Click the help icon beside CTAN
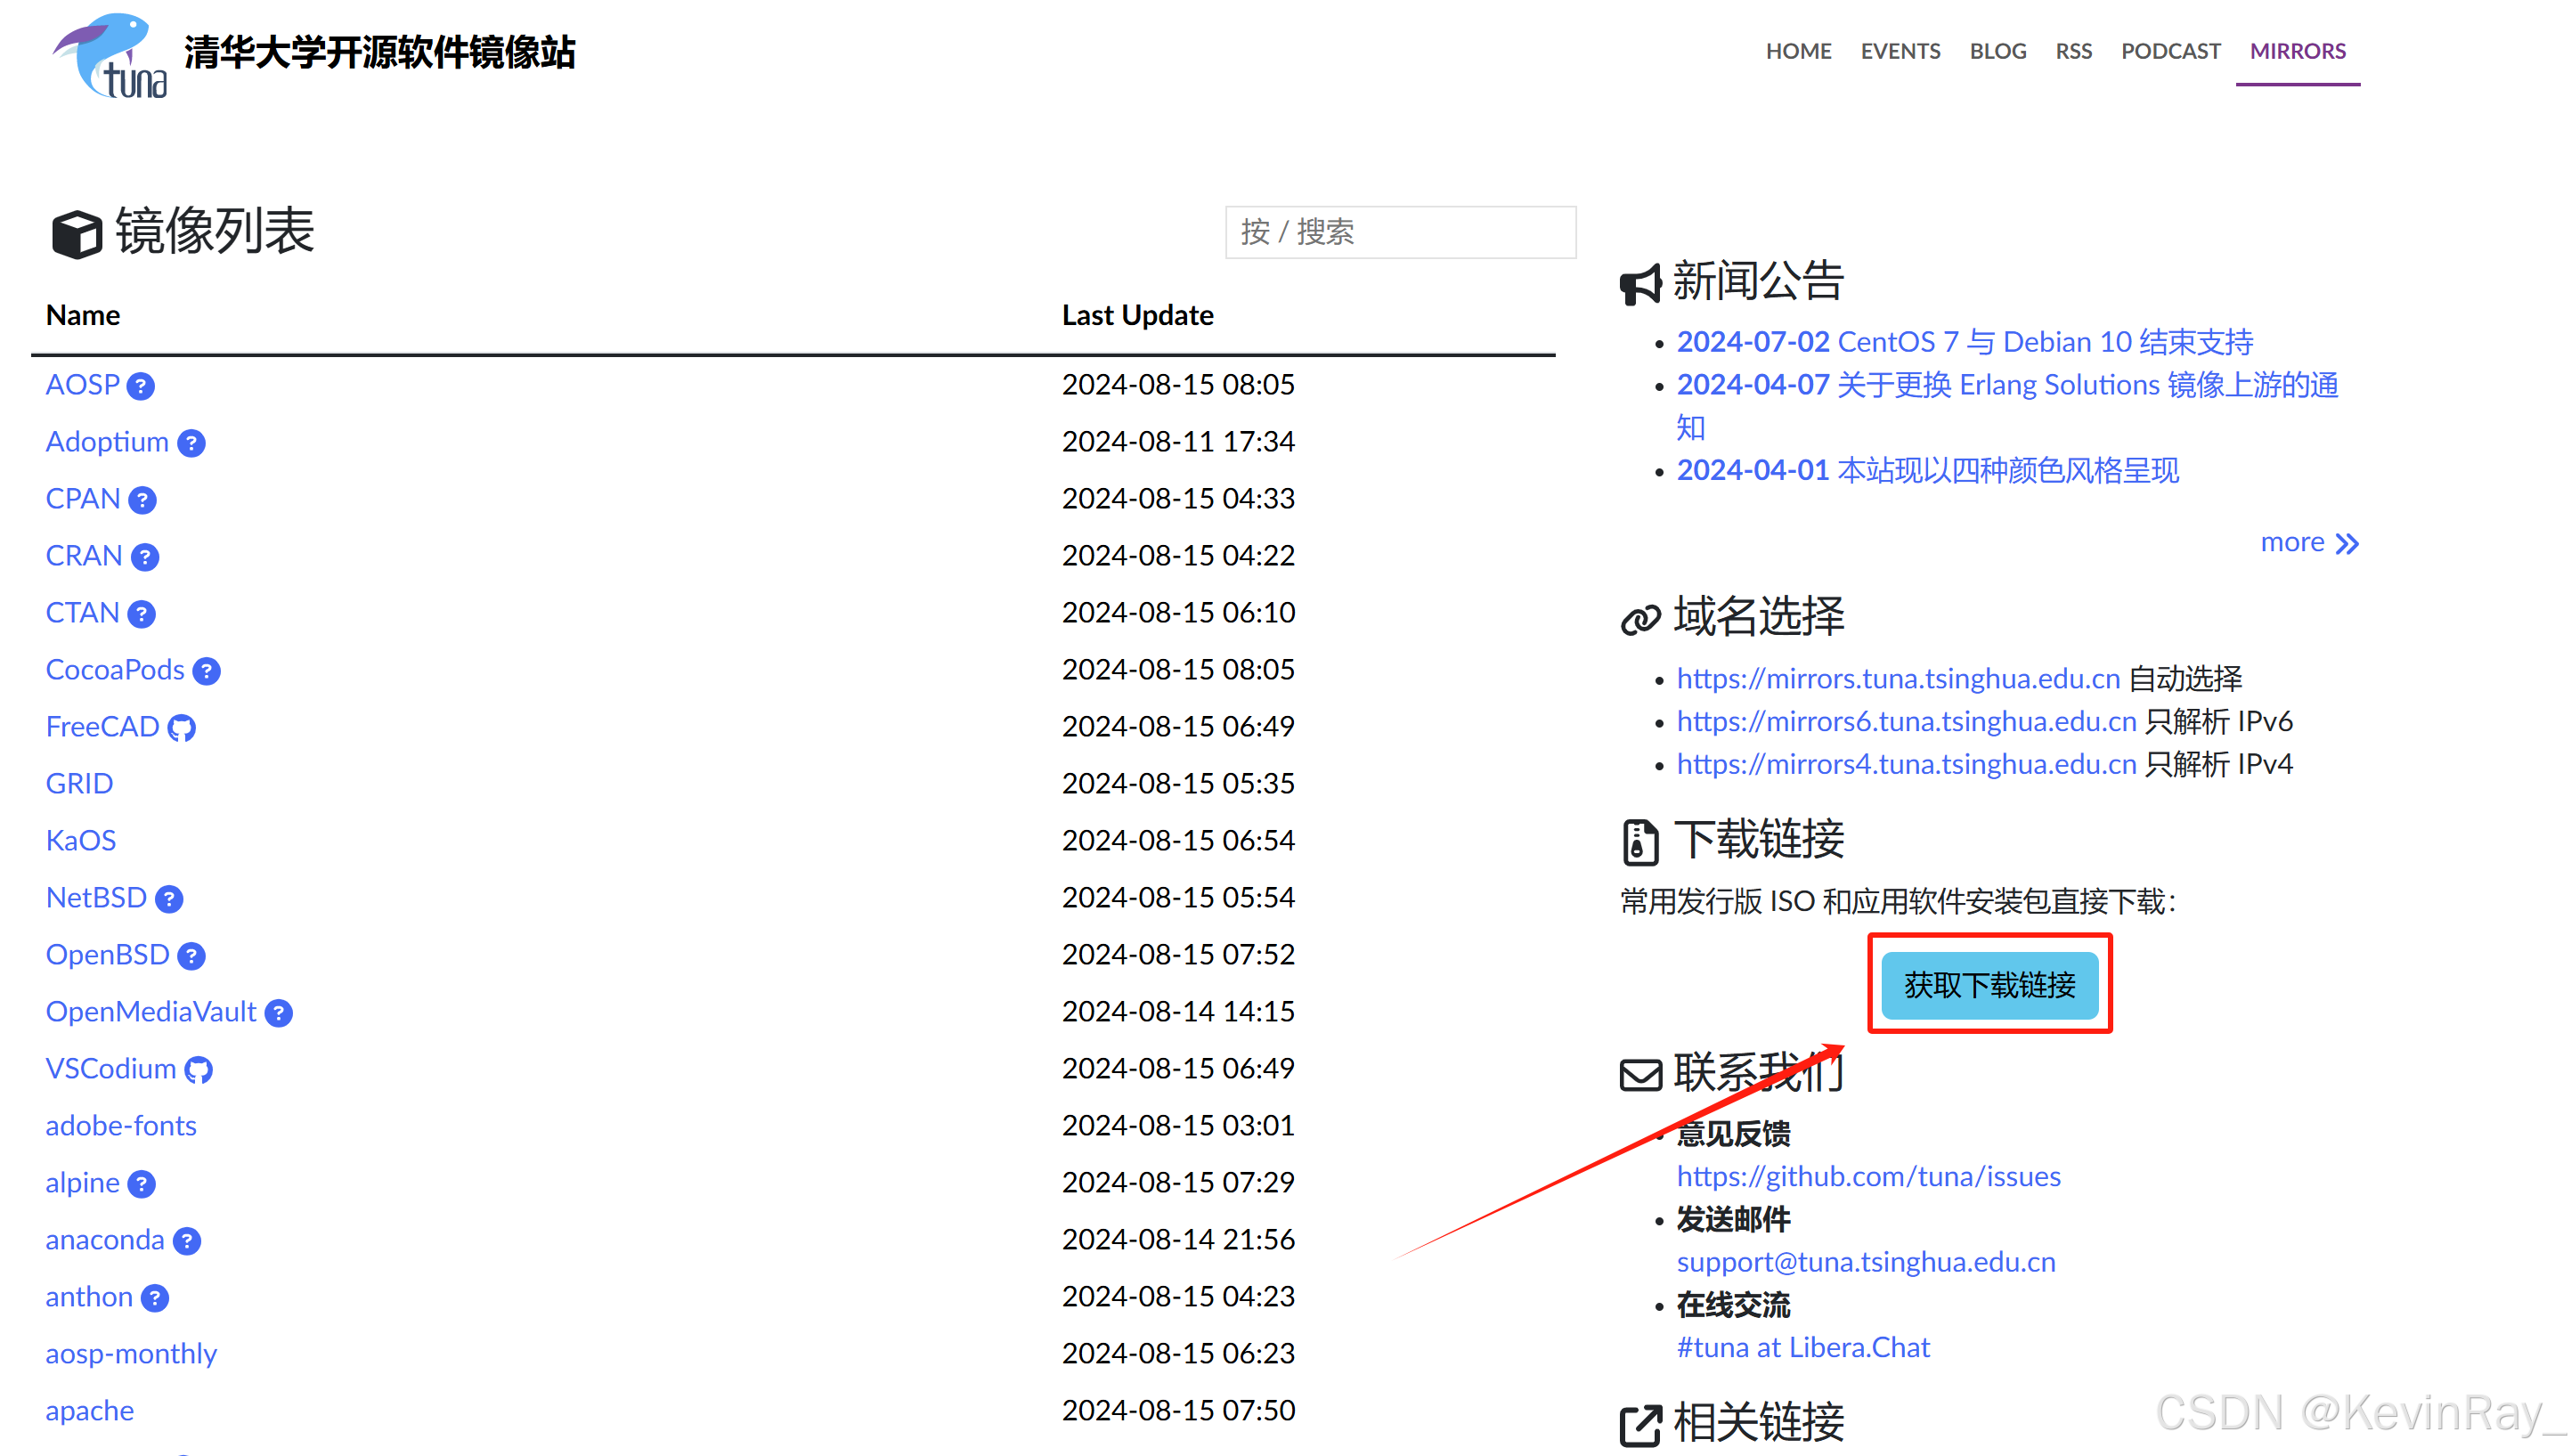The height and width of the screenshot is (1456, 2571). click(x=142, y=614)
